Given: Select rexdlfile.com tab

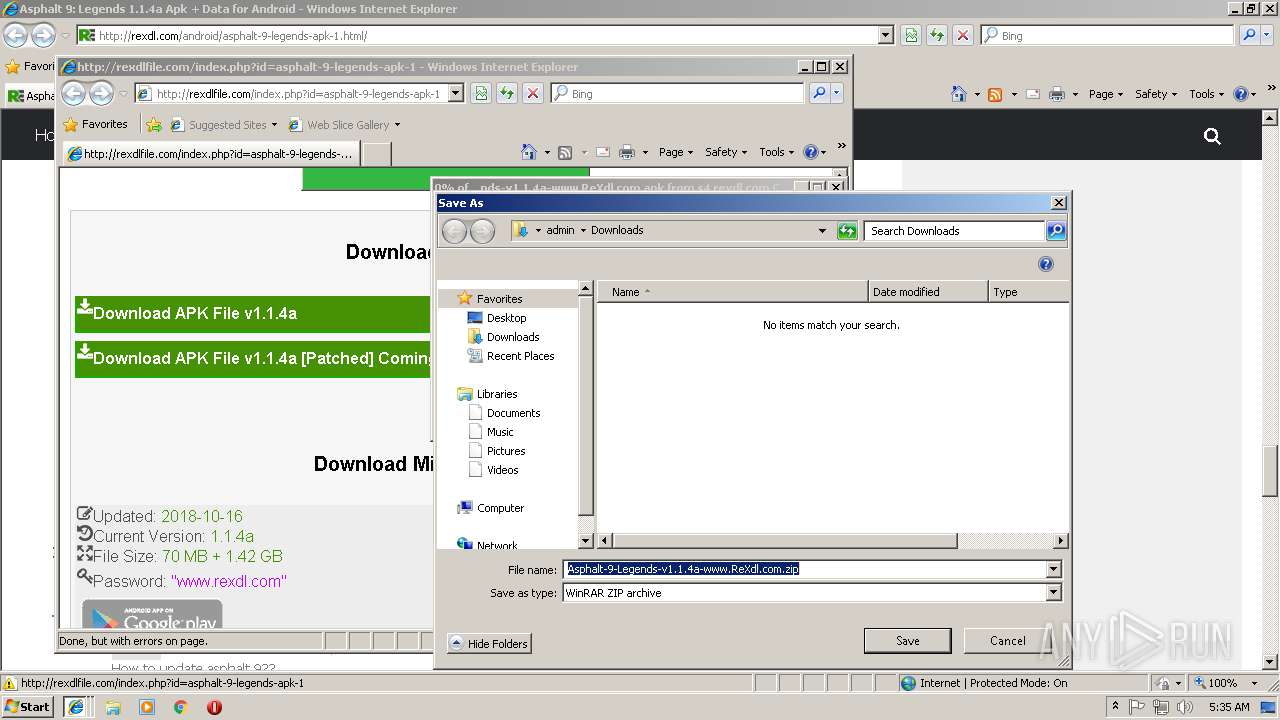Looking at the screenshot, I should (210, 154).
